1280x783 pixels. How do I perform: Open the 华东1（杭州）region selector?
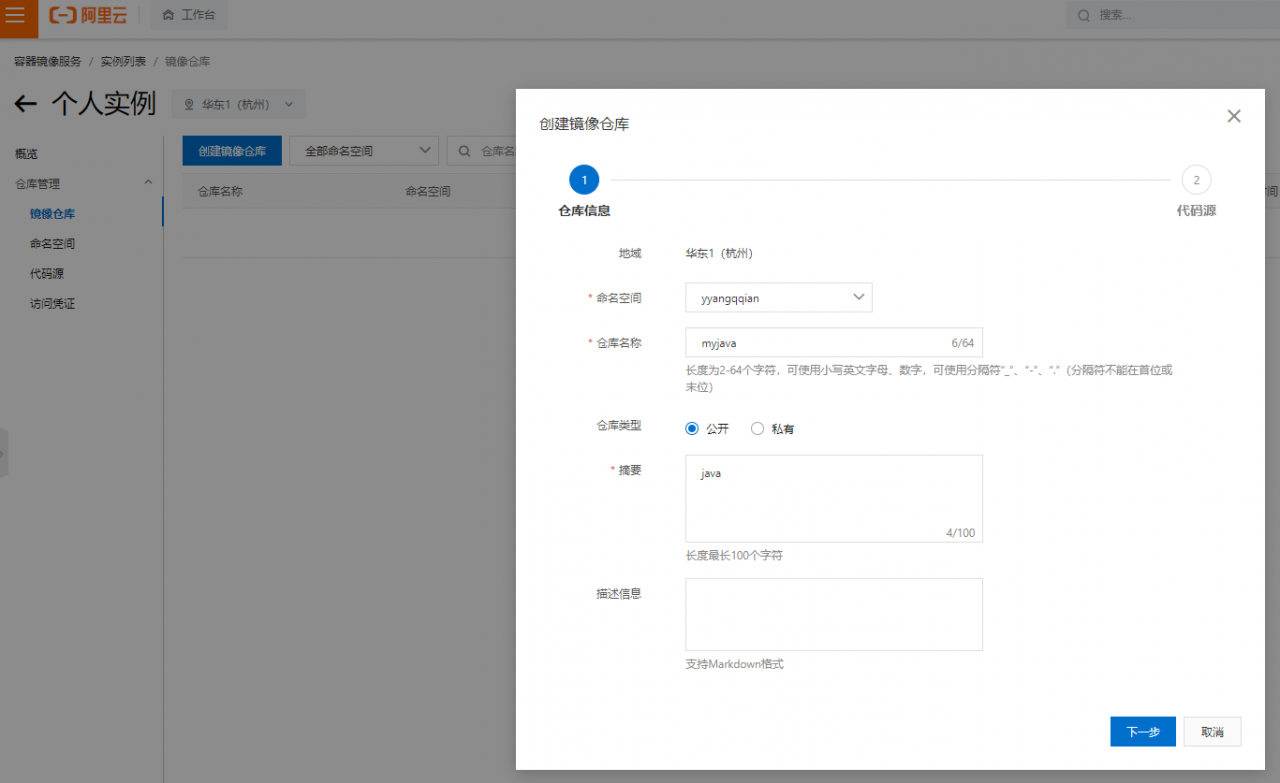click(x=237, y=103)
